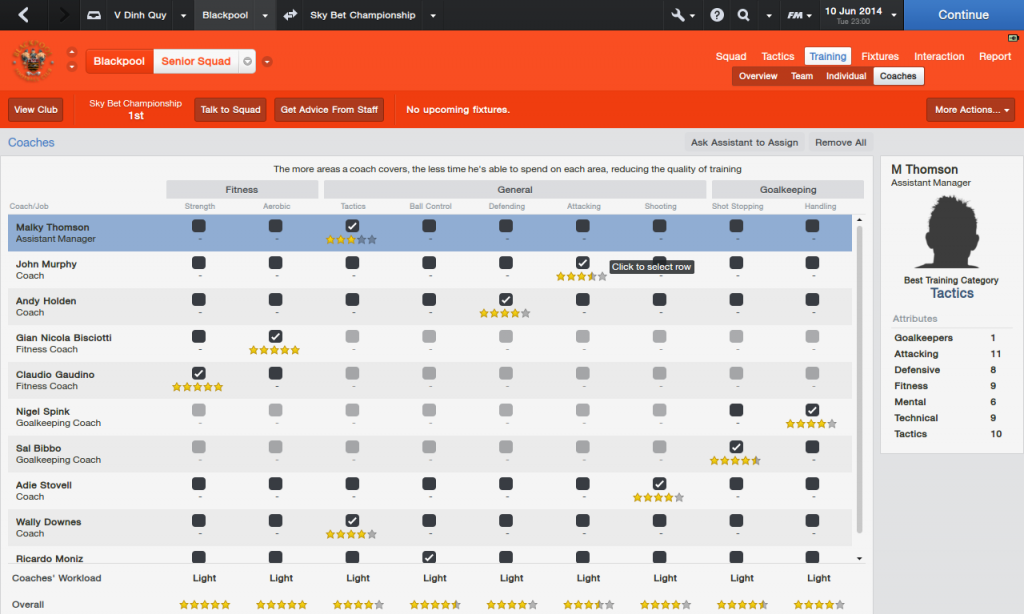Click the Overall Handling star rating

point(819,605)
